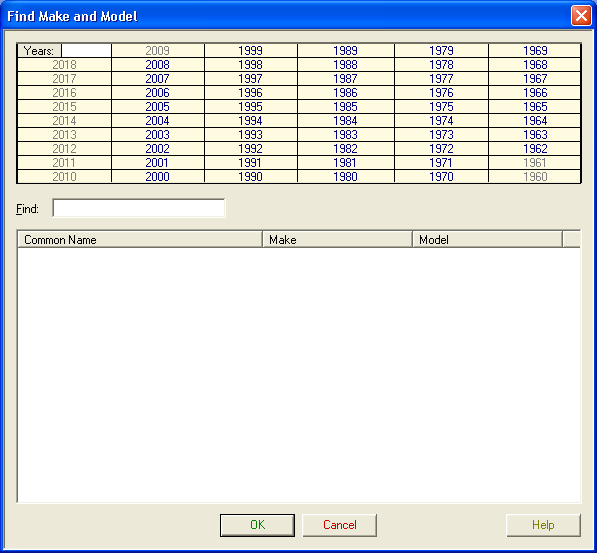The image size is (597, 553).
Task: Focus the Years input box
Action: click(x=86, y=51)
